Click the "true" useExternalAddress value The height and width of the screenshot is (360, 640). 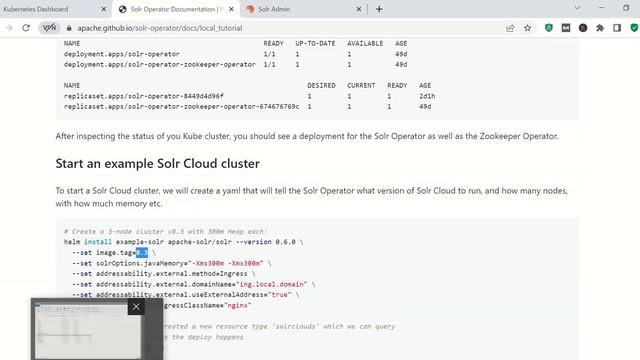[x=280, y=295]
